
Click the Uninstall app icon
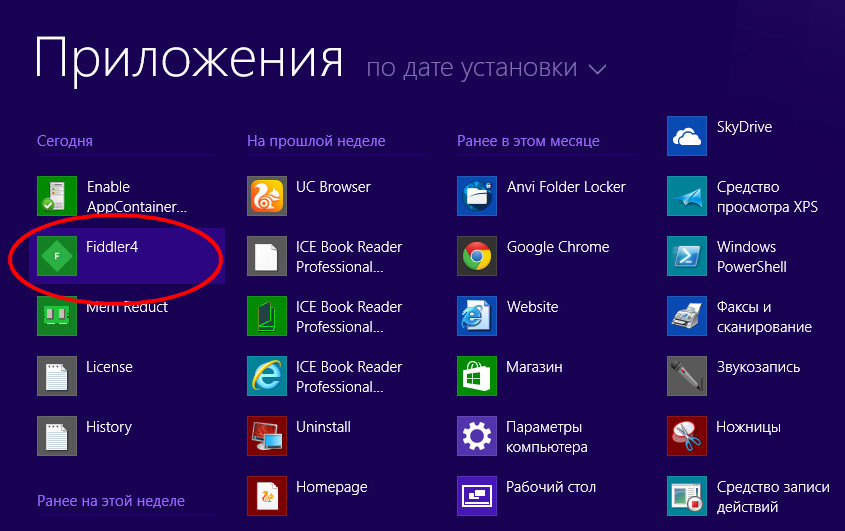click(267, 436)
